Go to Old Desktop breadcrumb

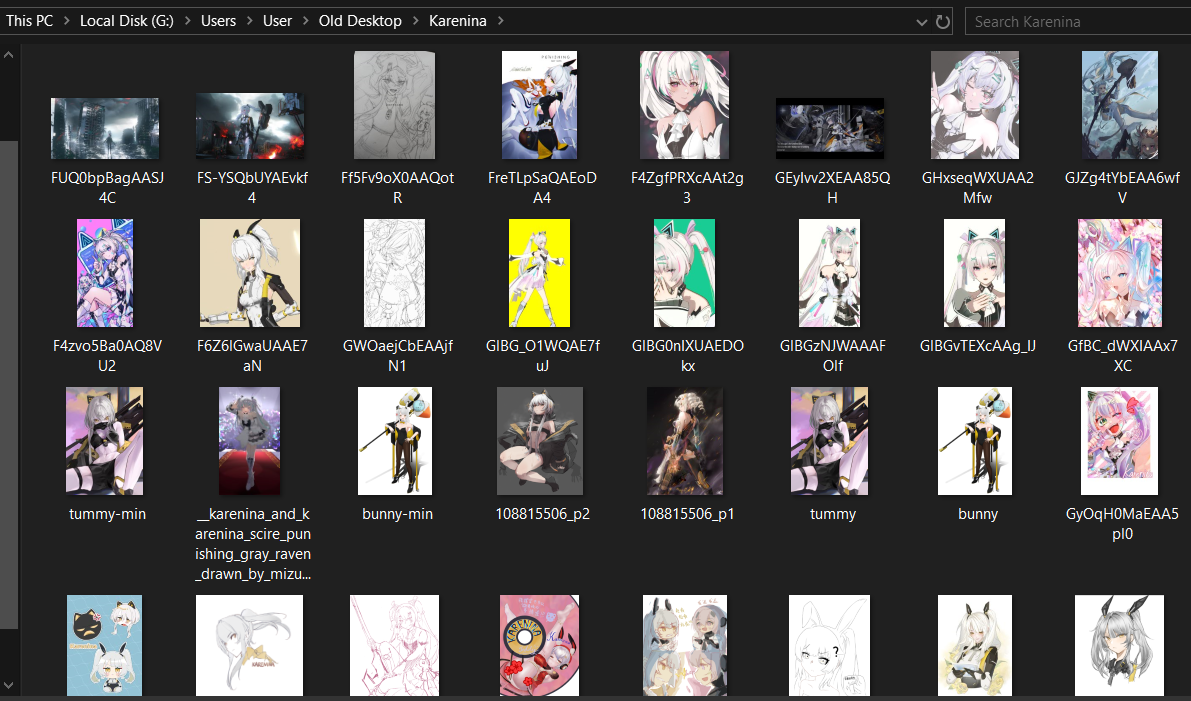(x=360, y=21)
